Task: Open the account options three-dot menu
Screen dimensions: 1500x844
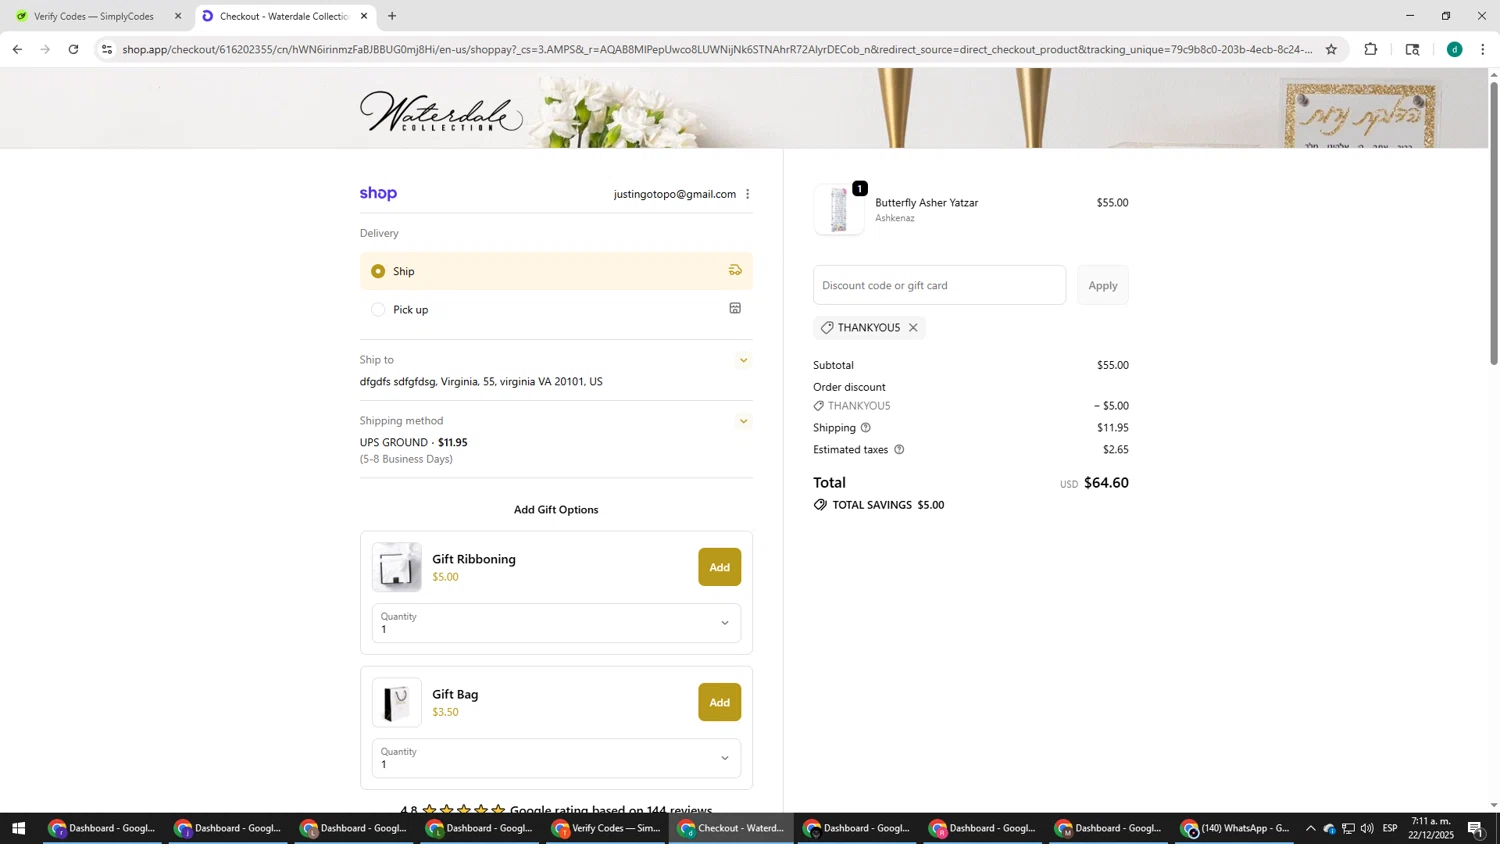Action: (747, 194)
